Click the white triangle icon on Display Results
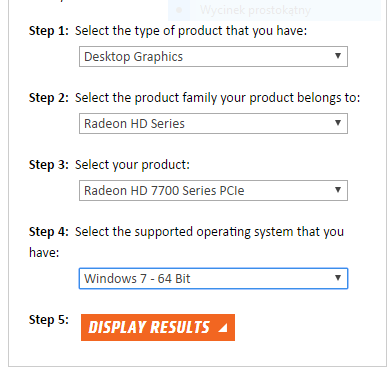Viewport: 392px width, 369px height. coord(223,328)
